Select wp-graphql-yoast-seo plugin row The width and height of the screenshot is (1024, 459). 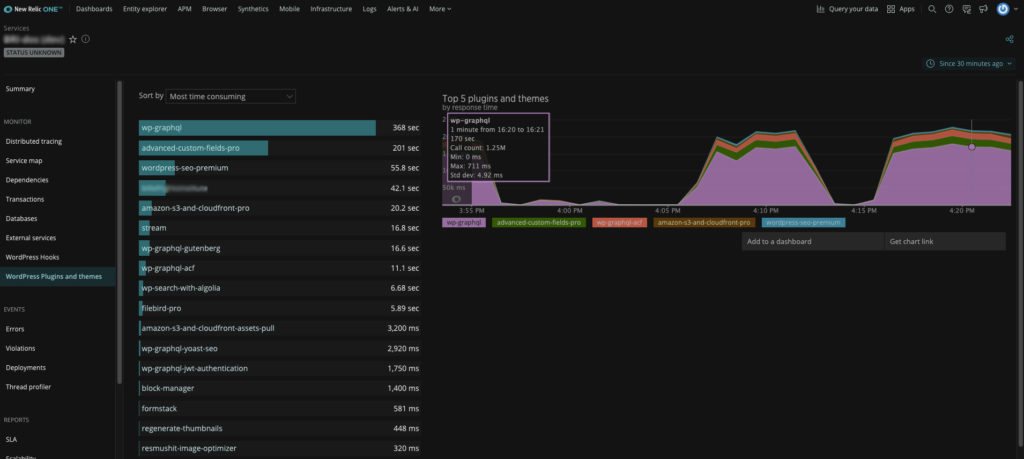click(x=280, y=349)
